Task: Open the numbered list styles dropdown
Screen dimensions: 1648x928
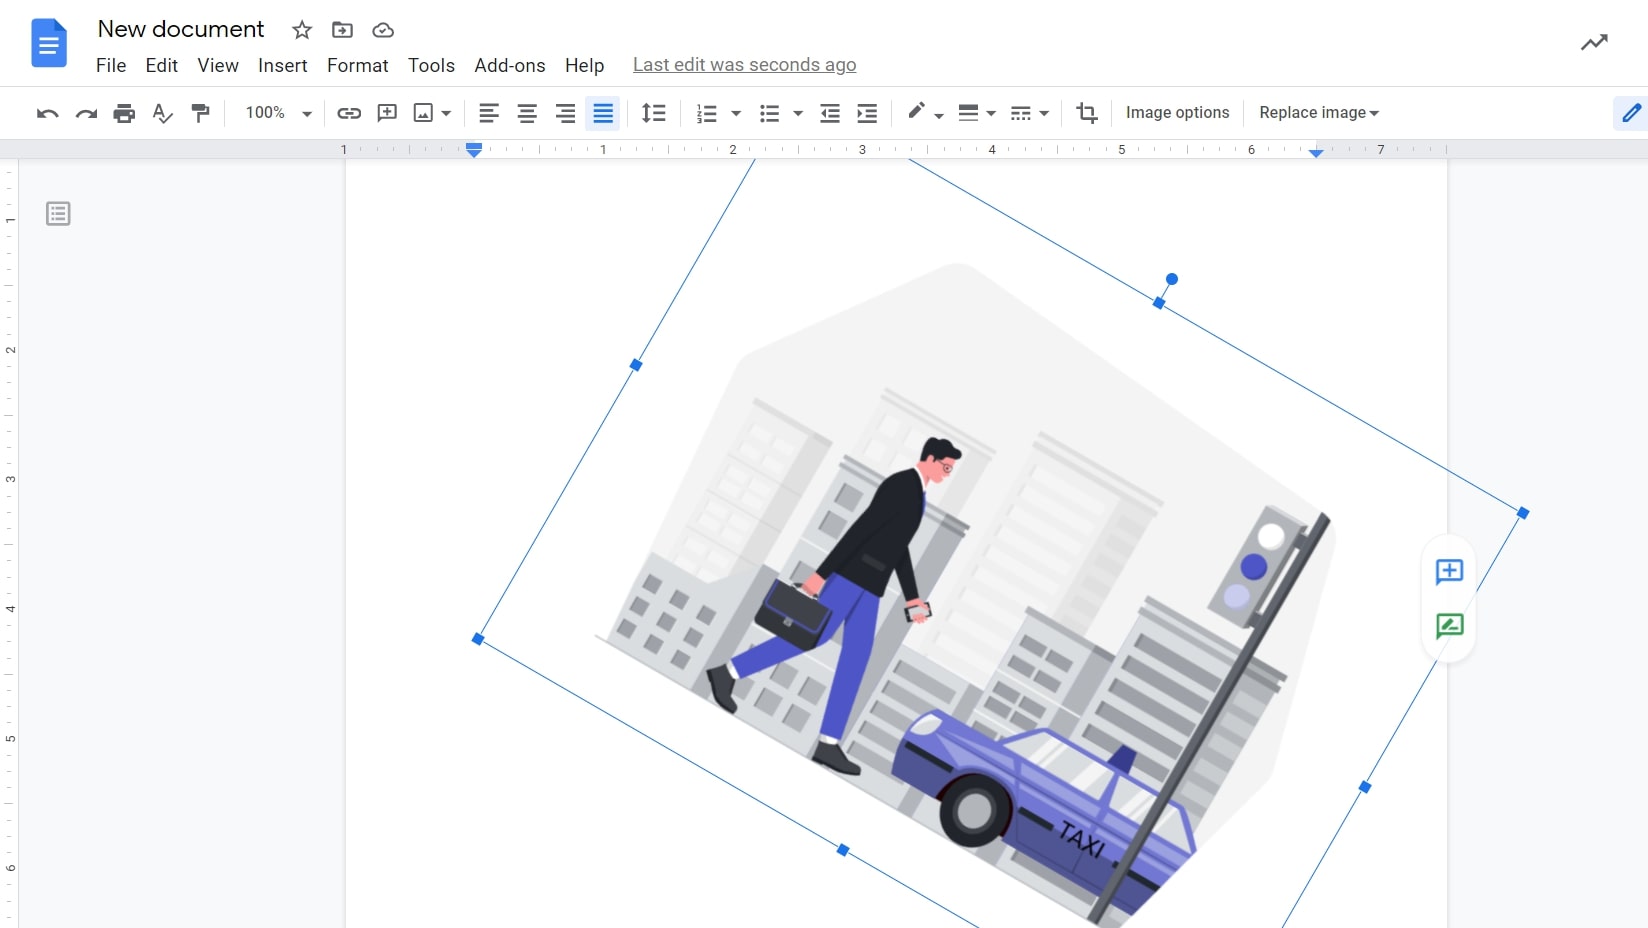Action: point(737,113)
